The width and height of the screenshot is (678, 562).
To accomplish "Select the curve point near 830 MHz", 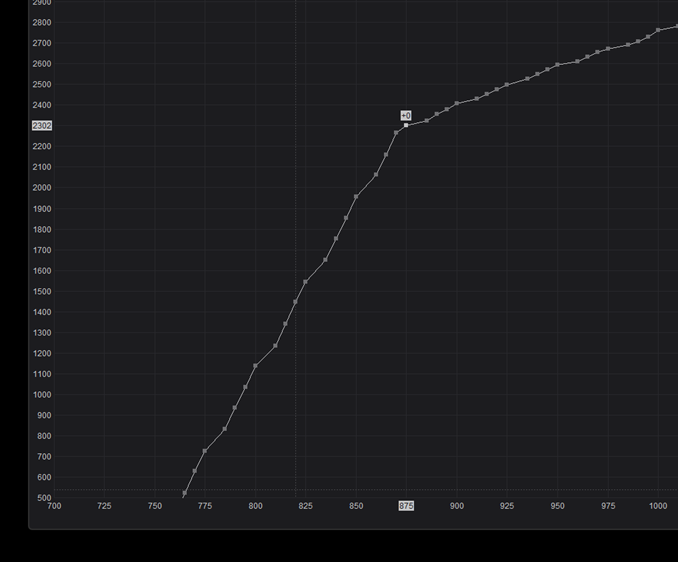I will [x=225, y=429].
